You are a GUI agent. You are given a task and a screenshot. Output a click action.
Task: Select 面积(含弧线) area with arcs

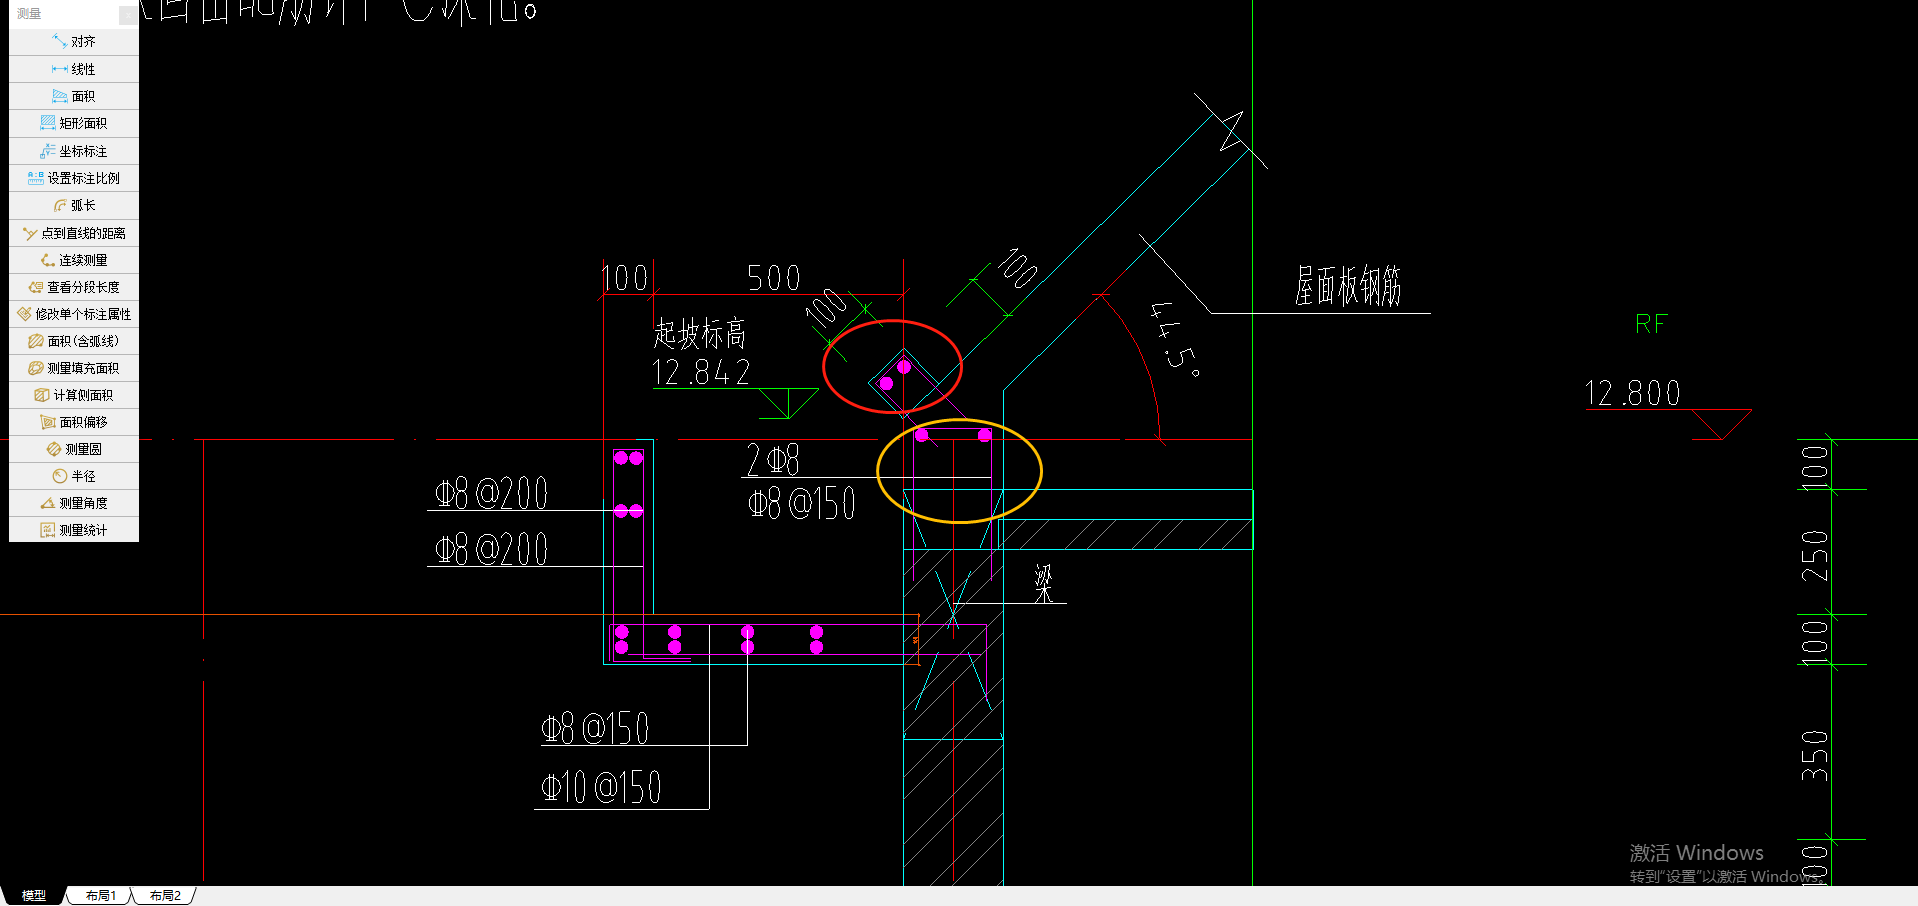tap(74, 341)
